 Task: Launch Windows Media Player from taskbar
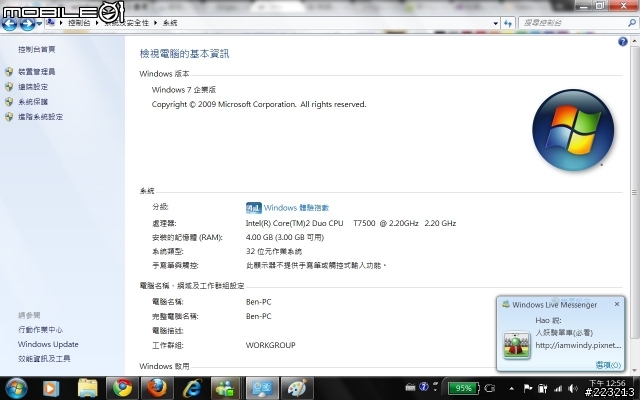[x=51, y=388]
